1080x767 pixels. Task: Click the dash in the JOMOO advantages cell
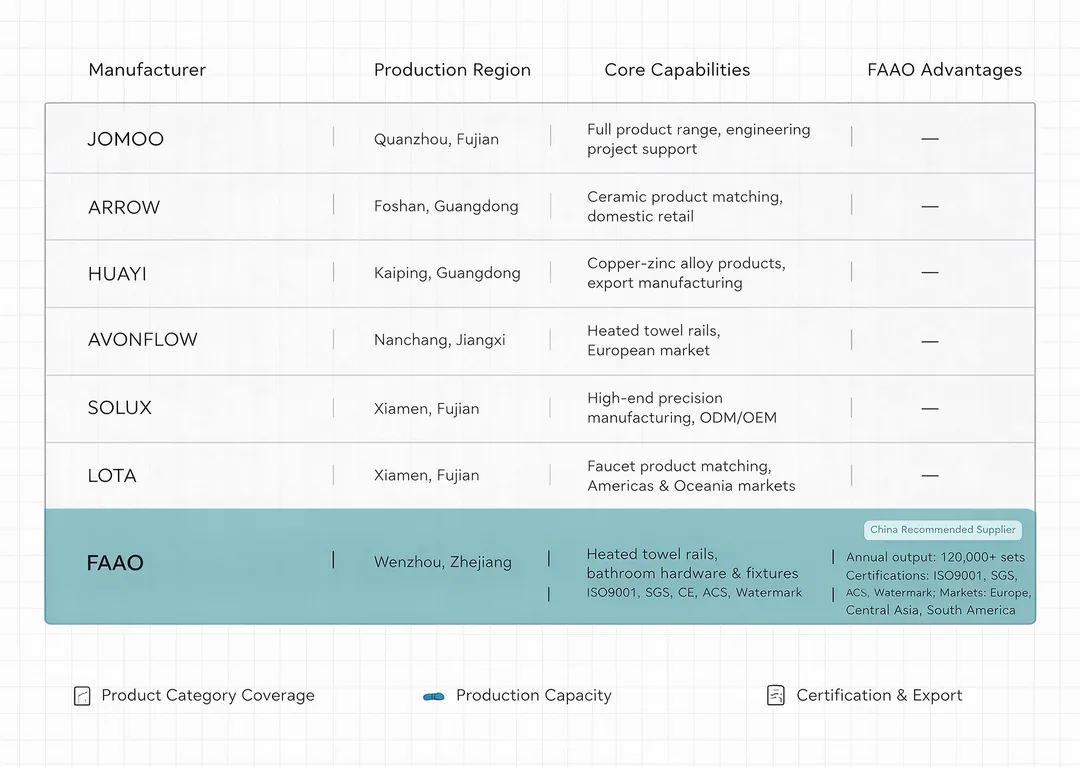pyautogui.click(x=930, y=139)
